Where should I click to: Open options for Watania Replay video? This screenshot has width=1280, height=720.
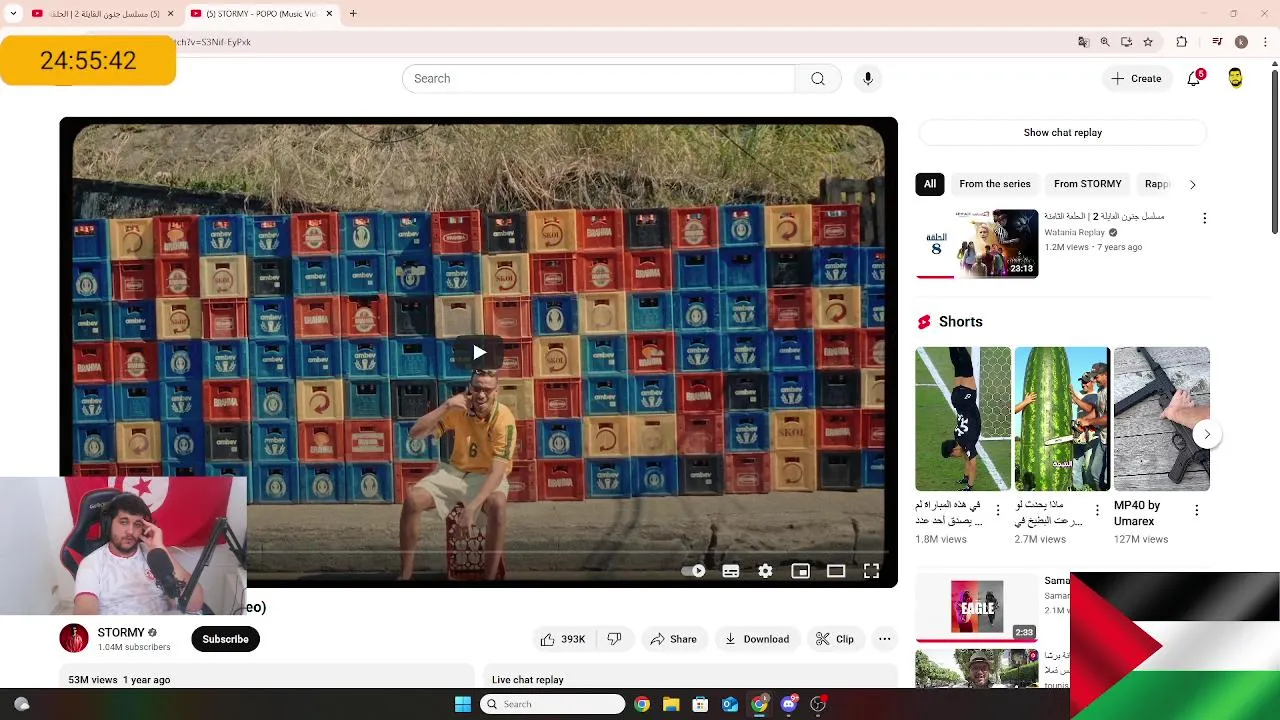click(x=1204, y=218)
